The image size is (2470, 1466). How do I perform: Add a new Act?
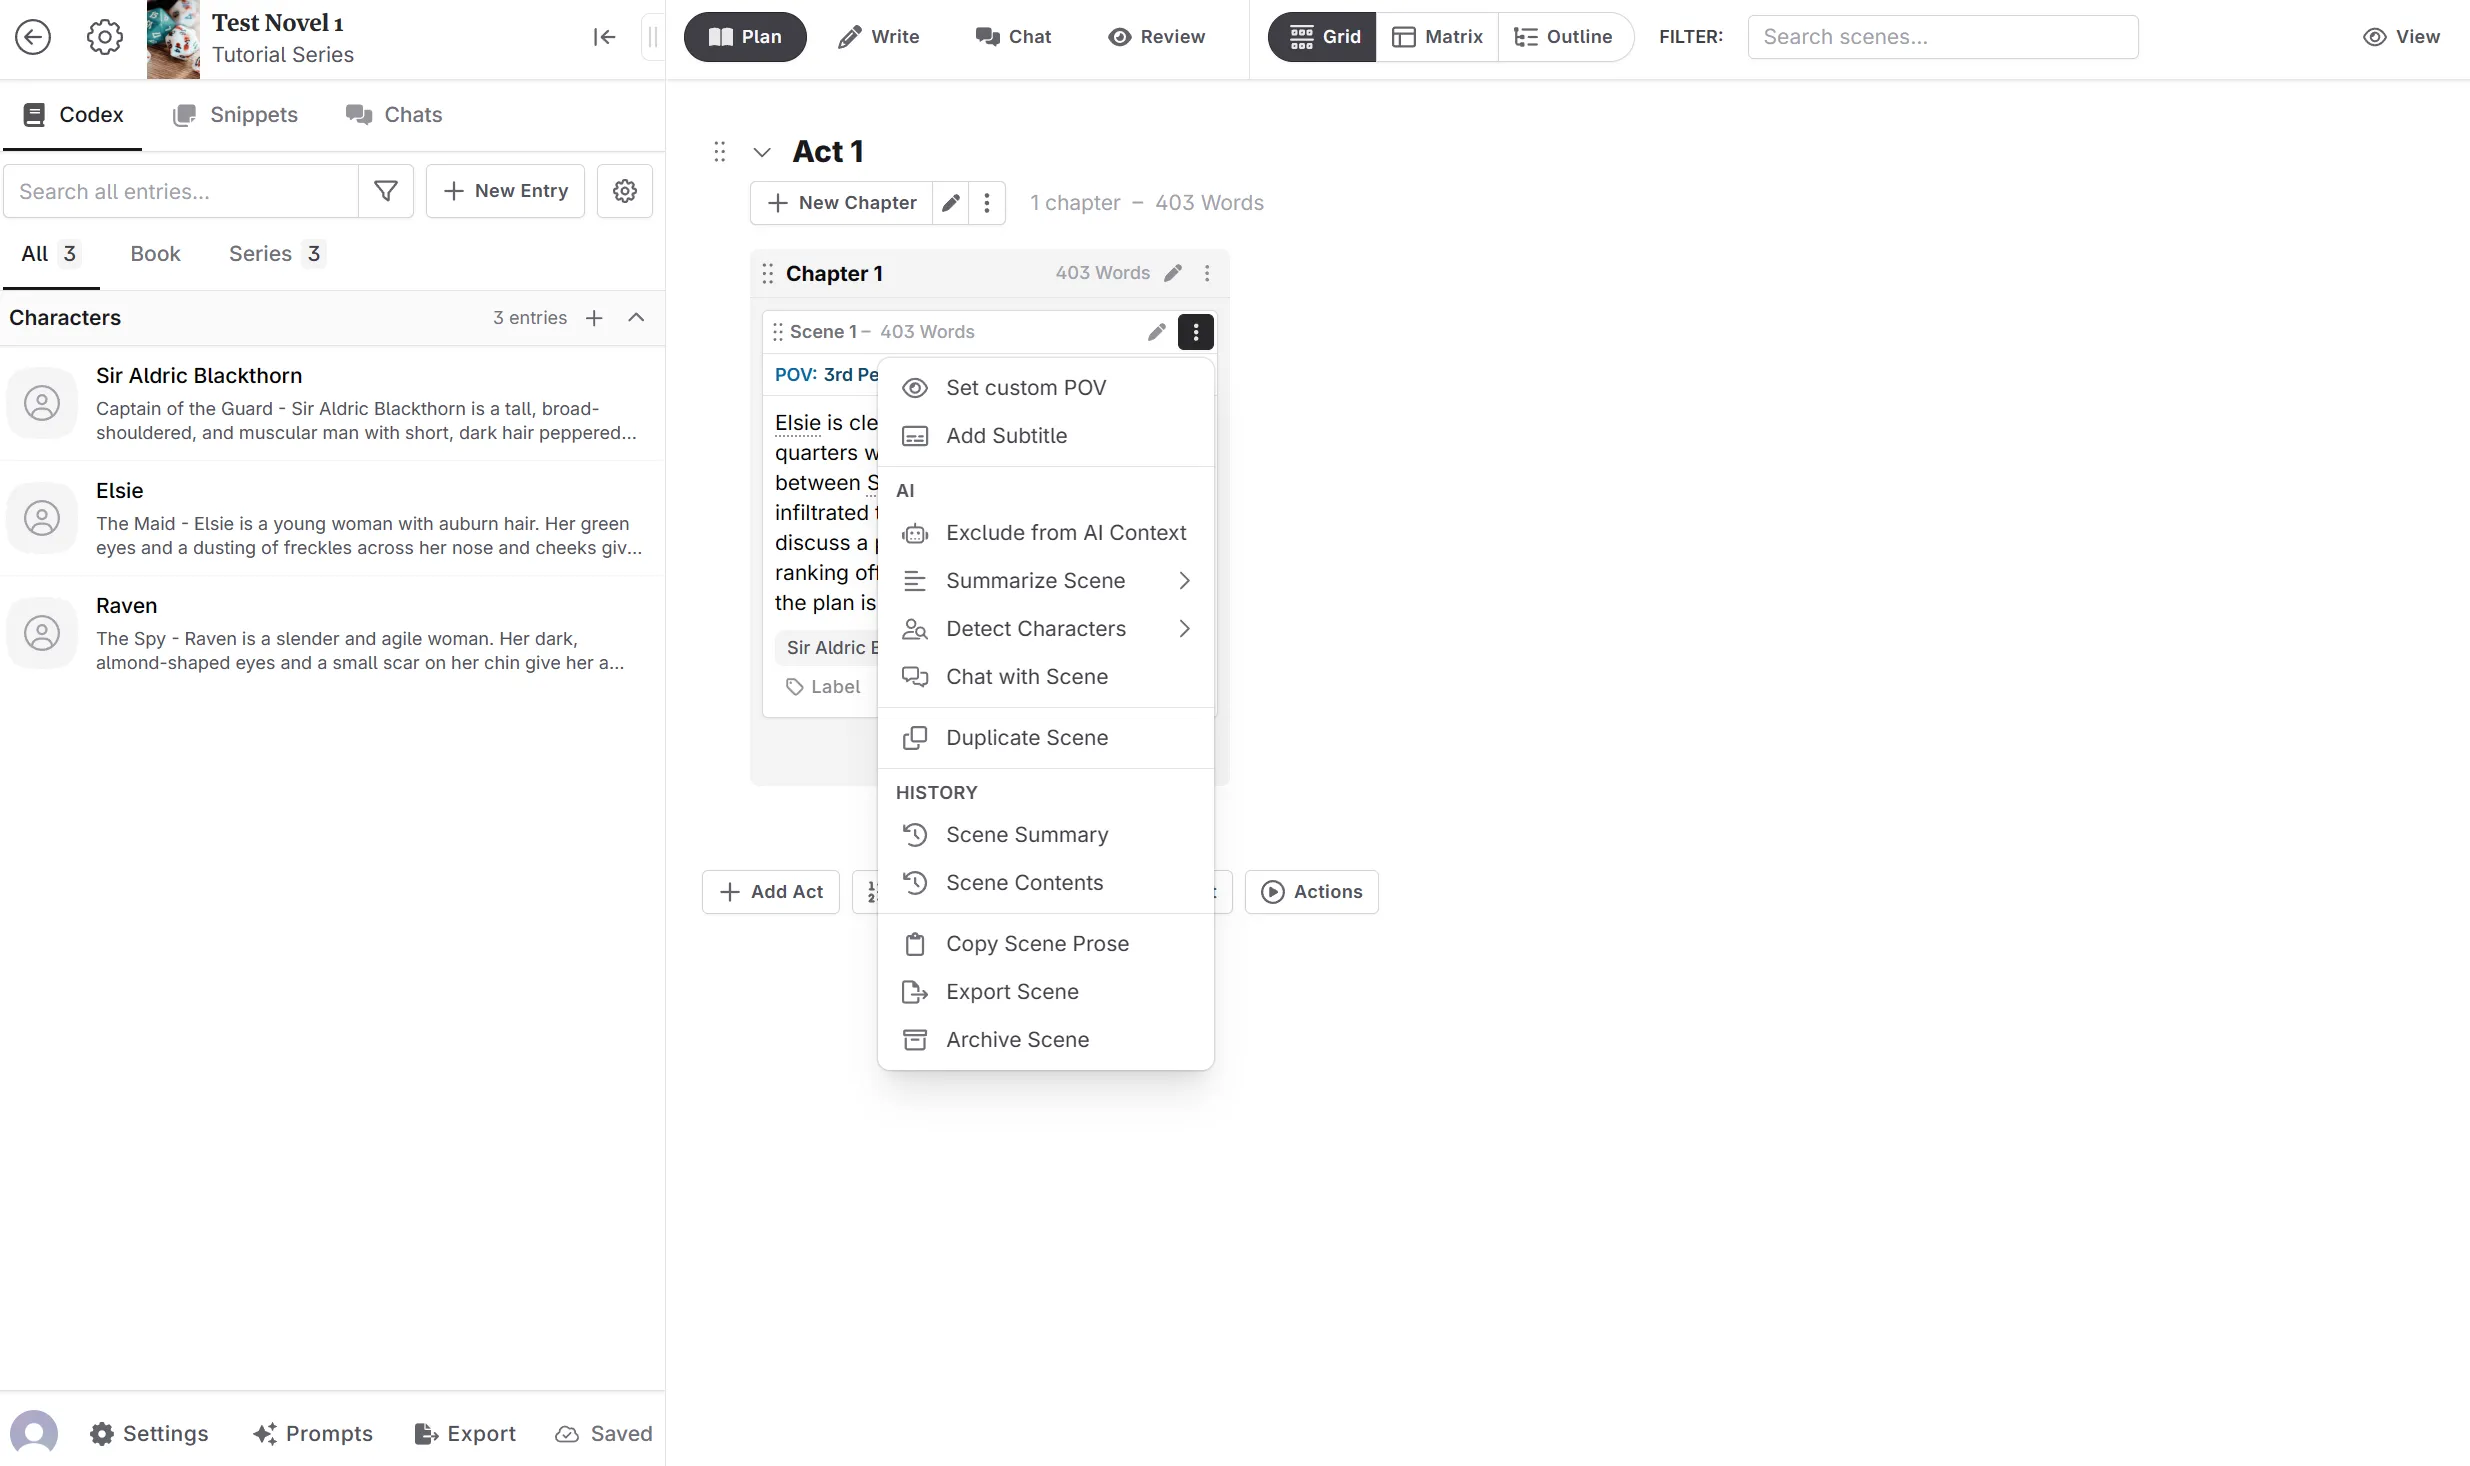pyautogui.click(x=770, y=891)
